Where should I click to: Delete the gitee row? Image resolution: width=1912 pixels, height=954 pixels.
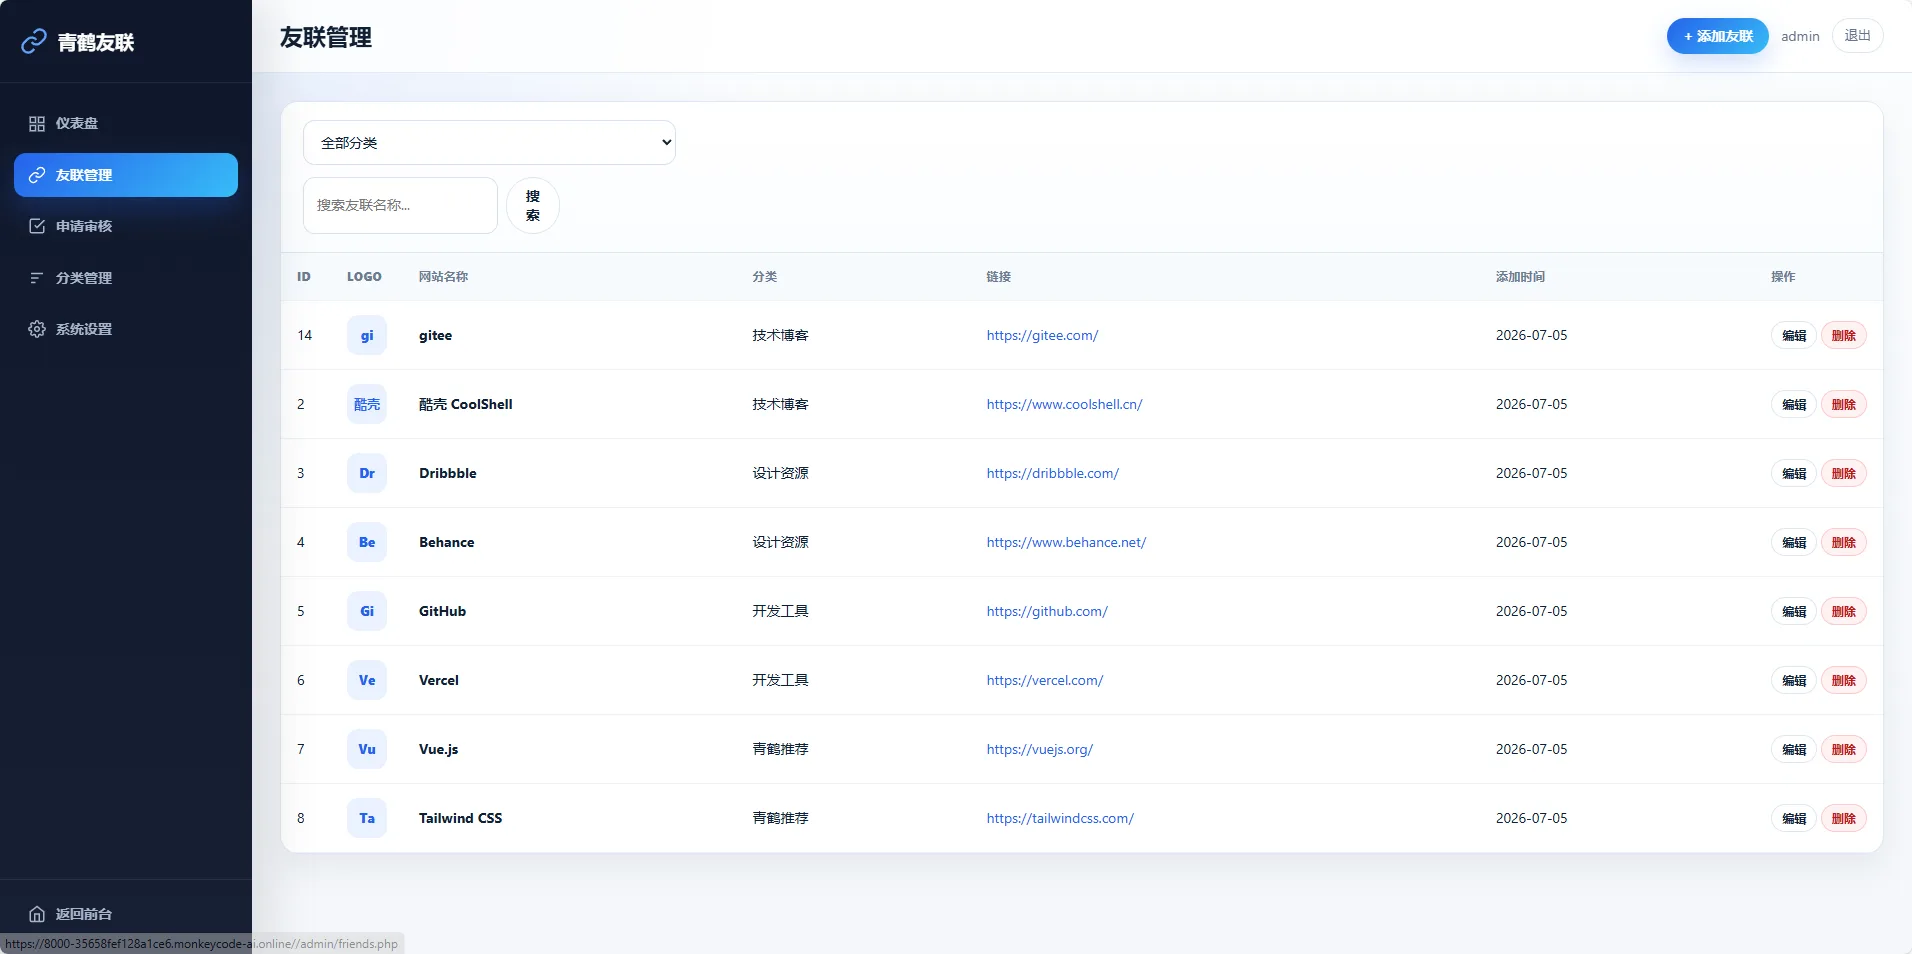coord(1843,335)
